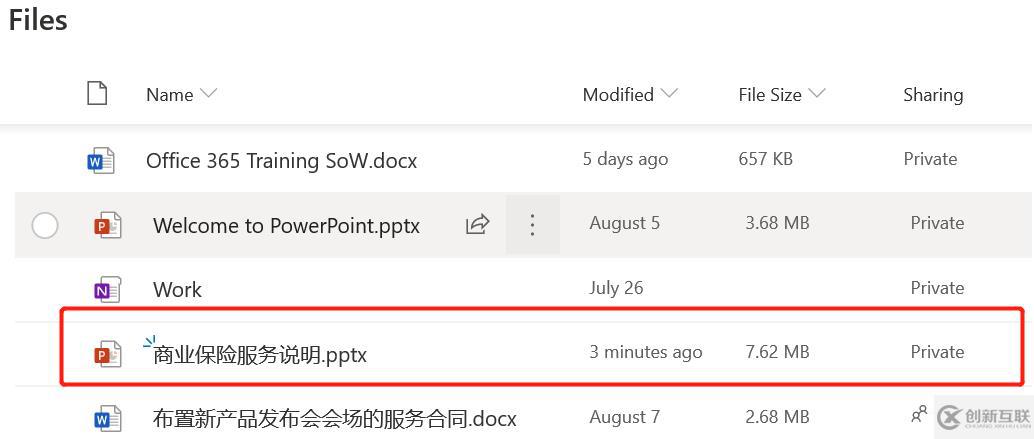Select the Welcome to PowerPoint.pptx row circle
1034x439 pixels.
click(x=45, y=225)
